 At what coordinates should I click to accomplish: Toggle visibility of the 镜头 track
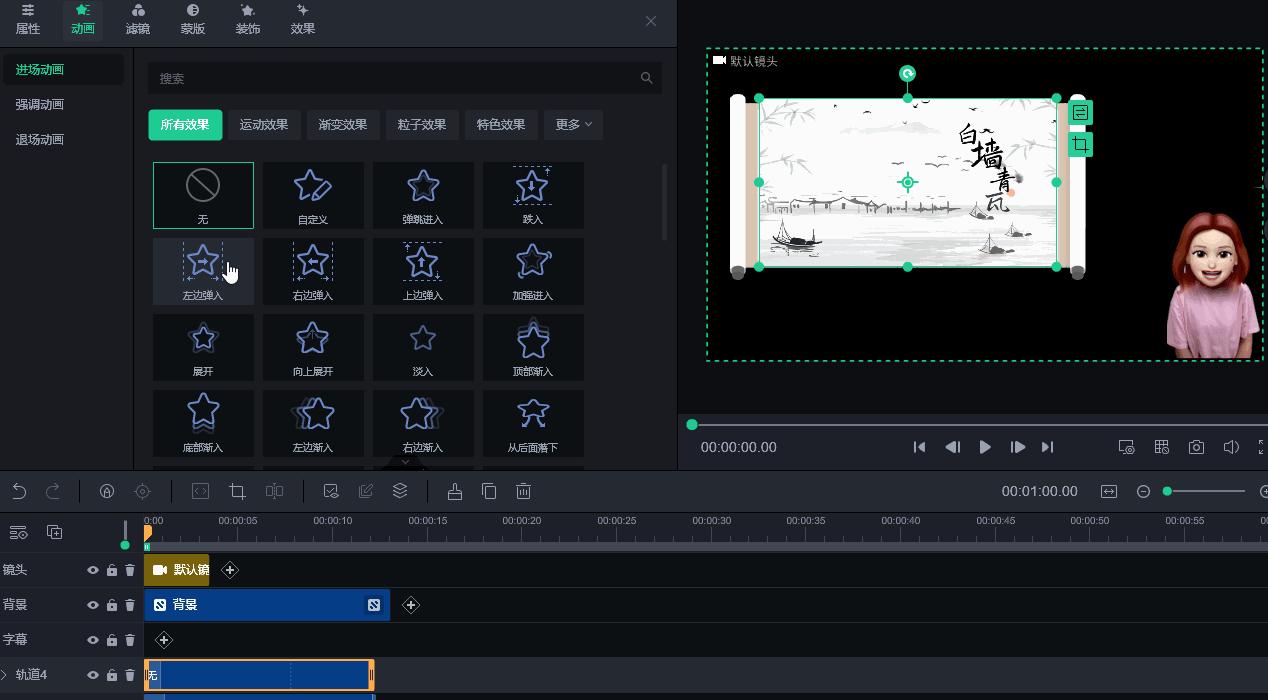tap(93, 570)
